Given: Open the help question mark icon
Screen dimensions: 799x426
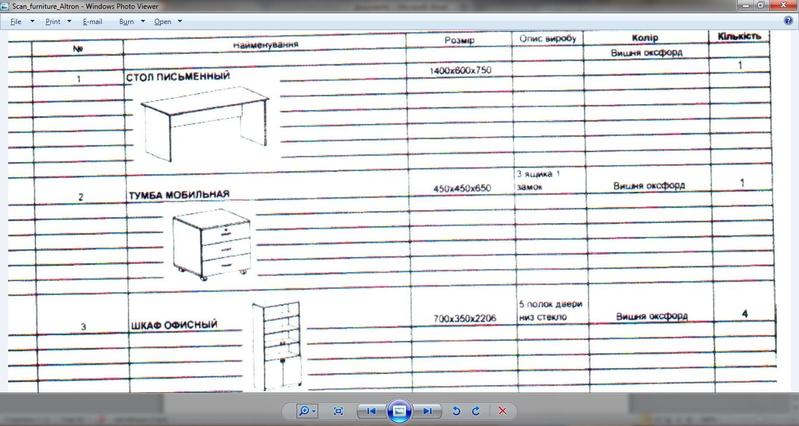Looking at the screenshot, I should pos(789,20).
